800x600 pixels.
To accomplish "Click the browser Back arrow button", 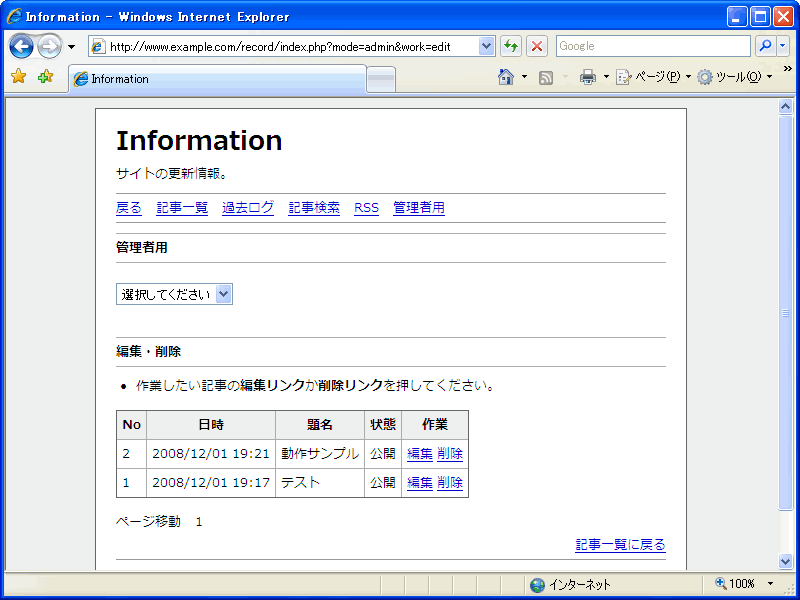I will coord(22,46).
